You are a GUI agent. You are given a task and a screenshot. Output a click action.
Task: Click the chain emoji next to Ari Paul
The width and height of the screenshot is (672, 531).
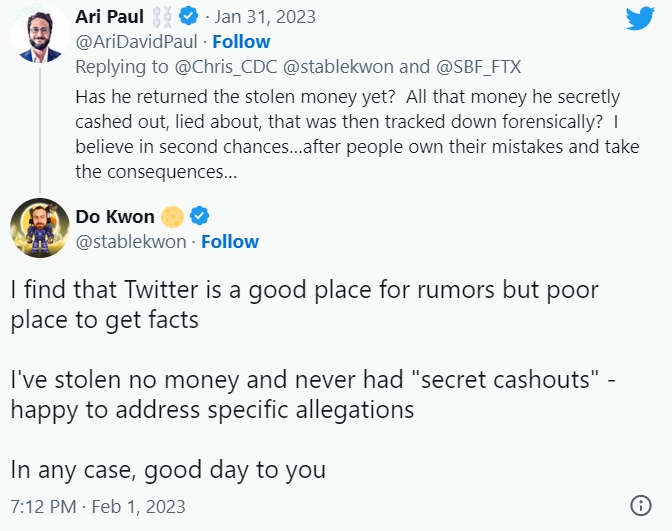click(x=162, y=17)
